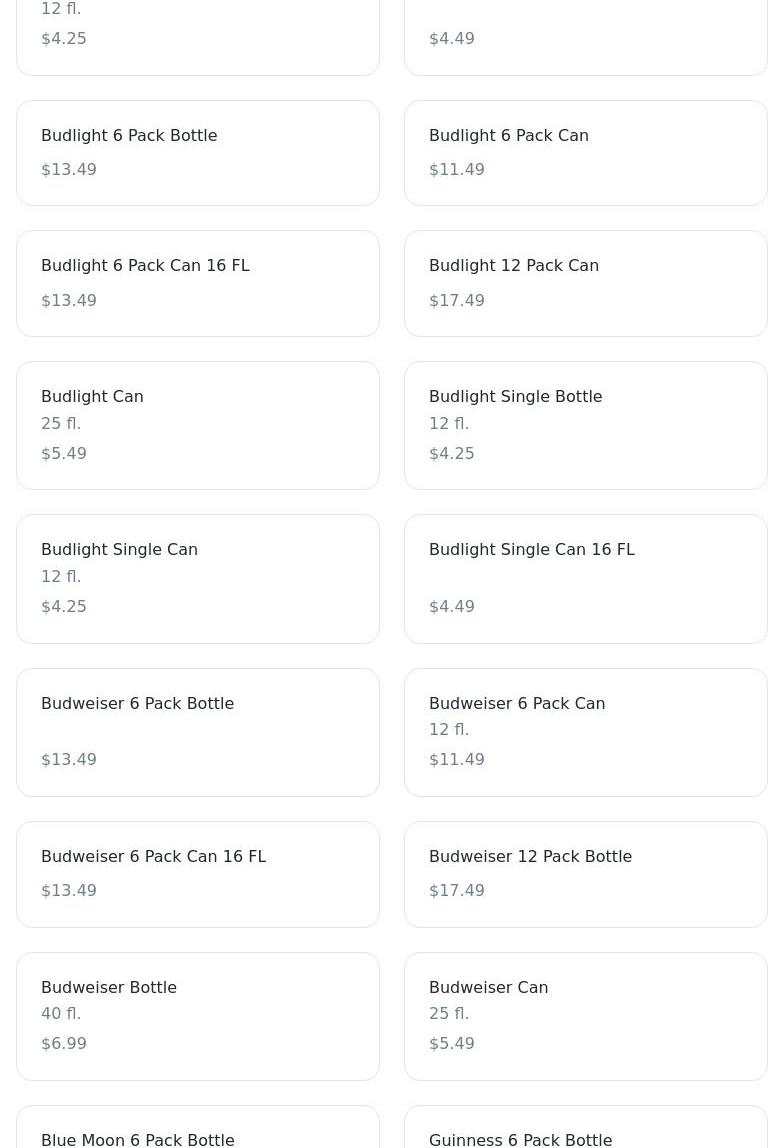The image size is (784, 1148).
Task: Click the $6.99 price under Budweiser Bottle
Action: click(x=63, y=1043)
